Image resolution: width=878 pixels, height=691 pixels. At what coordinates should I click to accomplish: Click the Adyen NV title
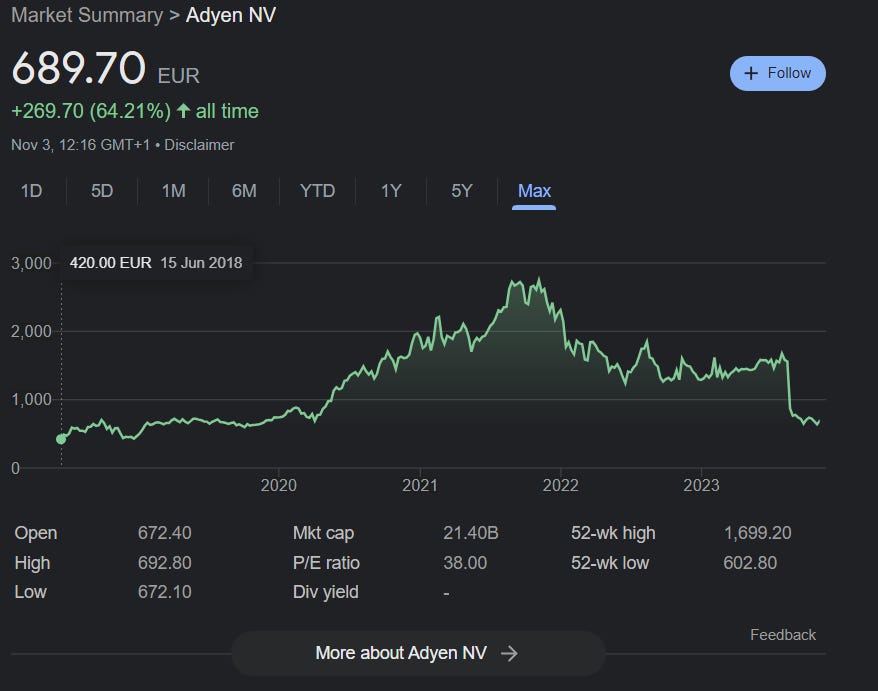click(x=231, y=15)
